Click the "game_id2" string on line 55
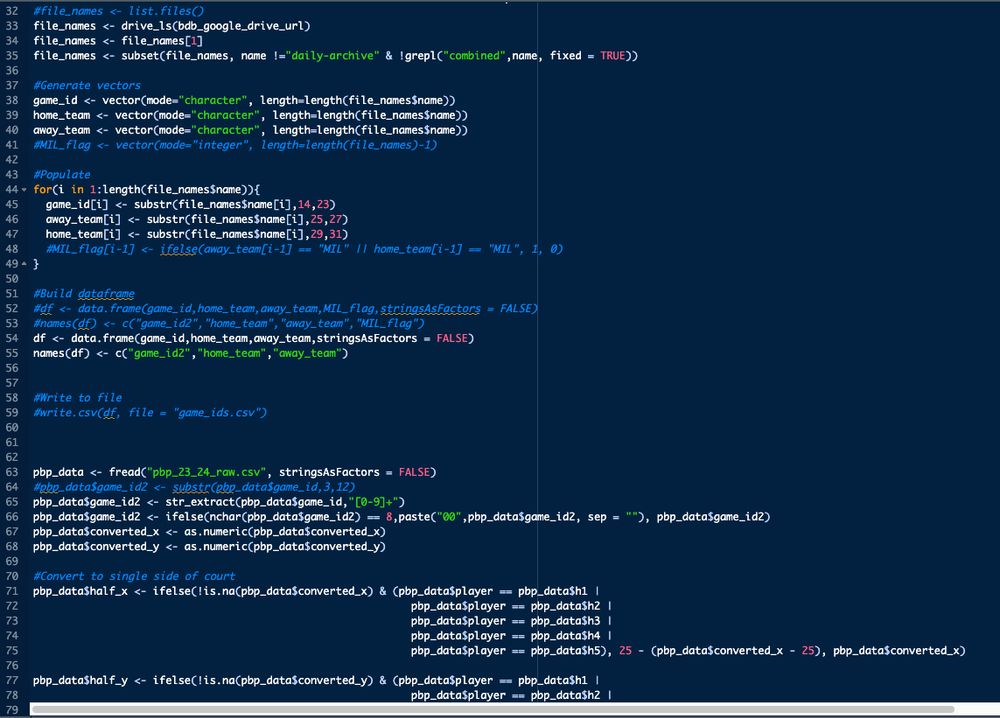Screen dimensions: 1000x718 pos(159,353)
